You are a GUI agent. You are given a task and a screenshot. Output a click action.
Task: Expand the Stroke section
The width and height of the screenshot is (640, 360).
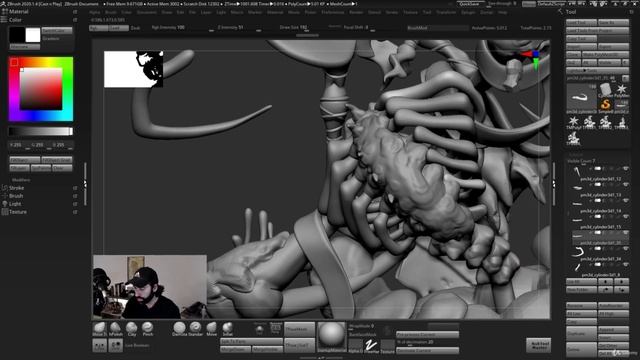pyautogui.click(x=17, y=188)
